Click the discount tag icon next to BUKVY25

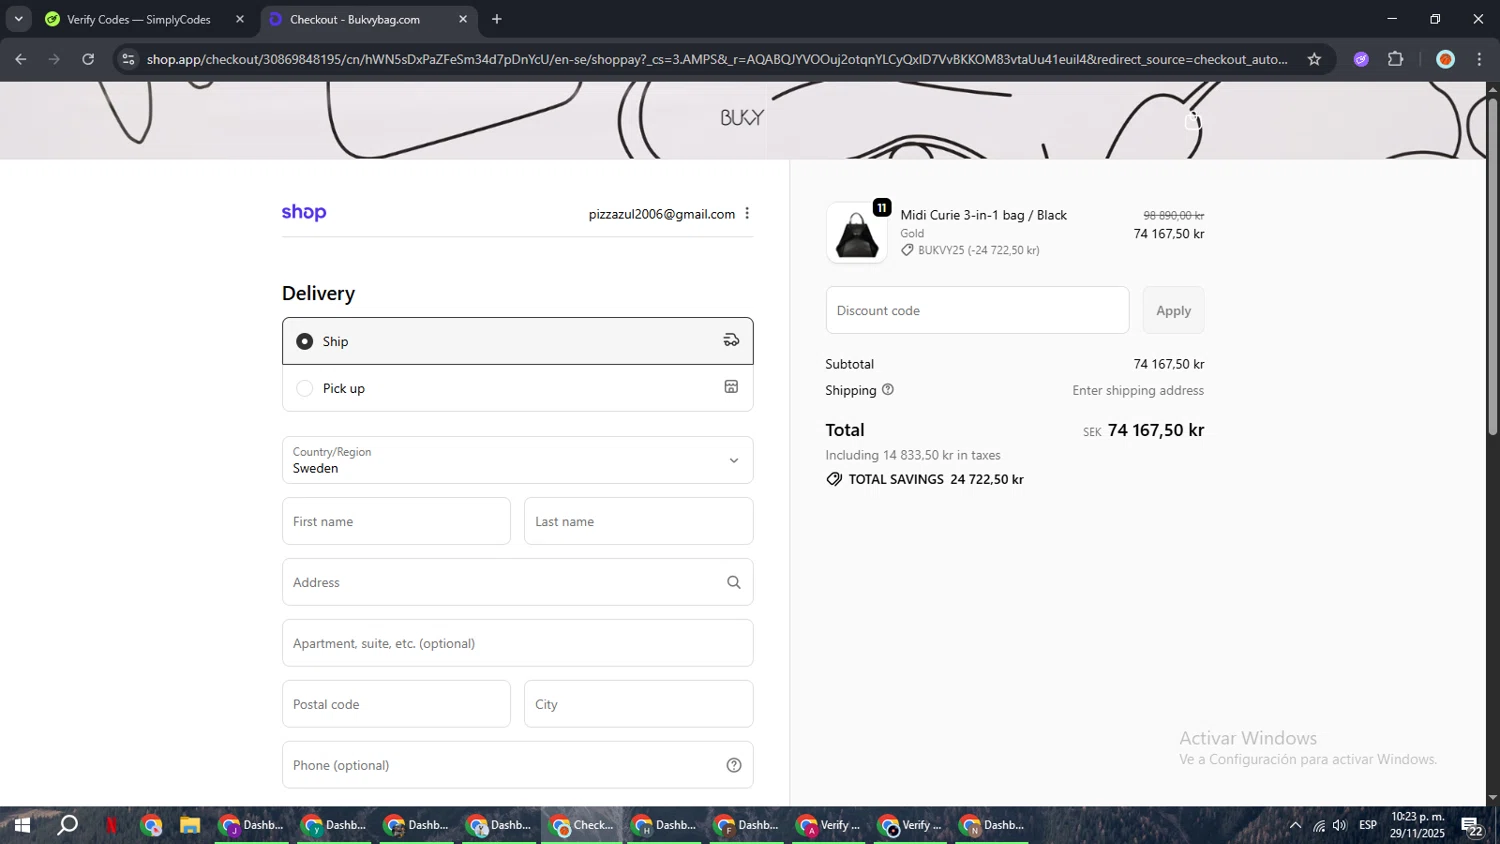907,250
